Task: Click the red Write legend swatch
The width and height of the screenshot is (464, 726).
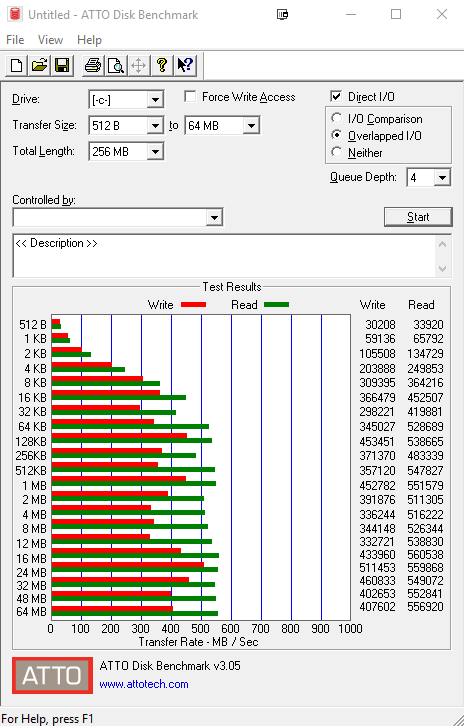Action: click(194, 305)
